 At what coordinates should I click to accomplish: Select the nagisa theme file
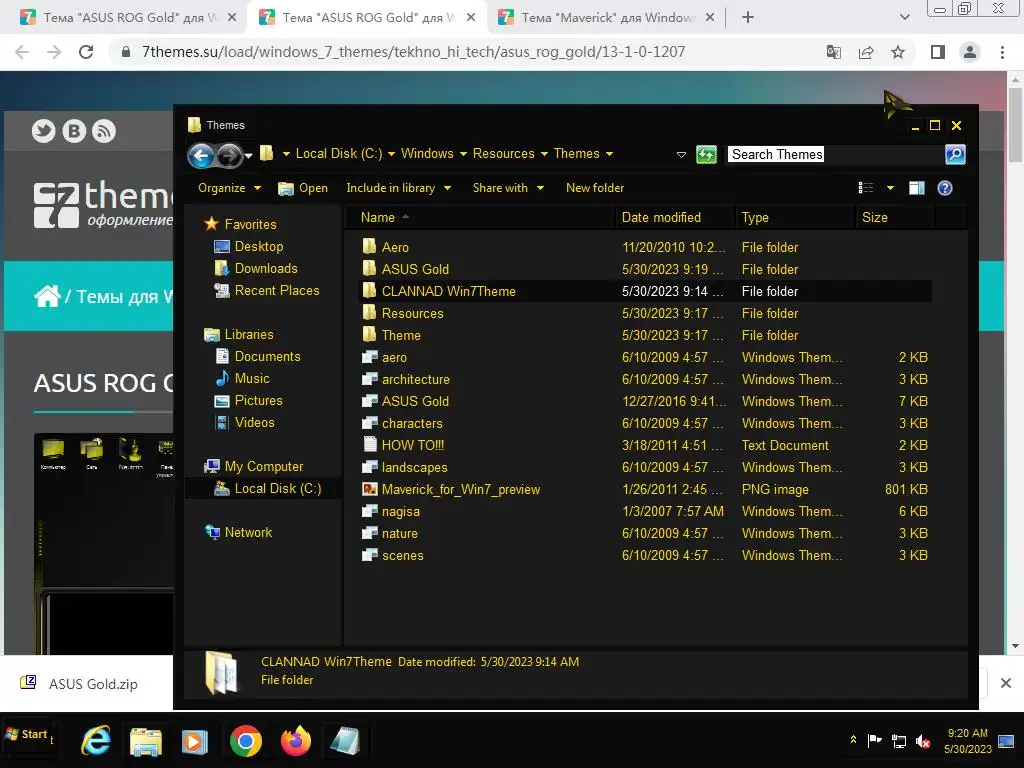point(645,511)
